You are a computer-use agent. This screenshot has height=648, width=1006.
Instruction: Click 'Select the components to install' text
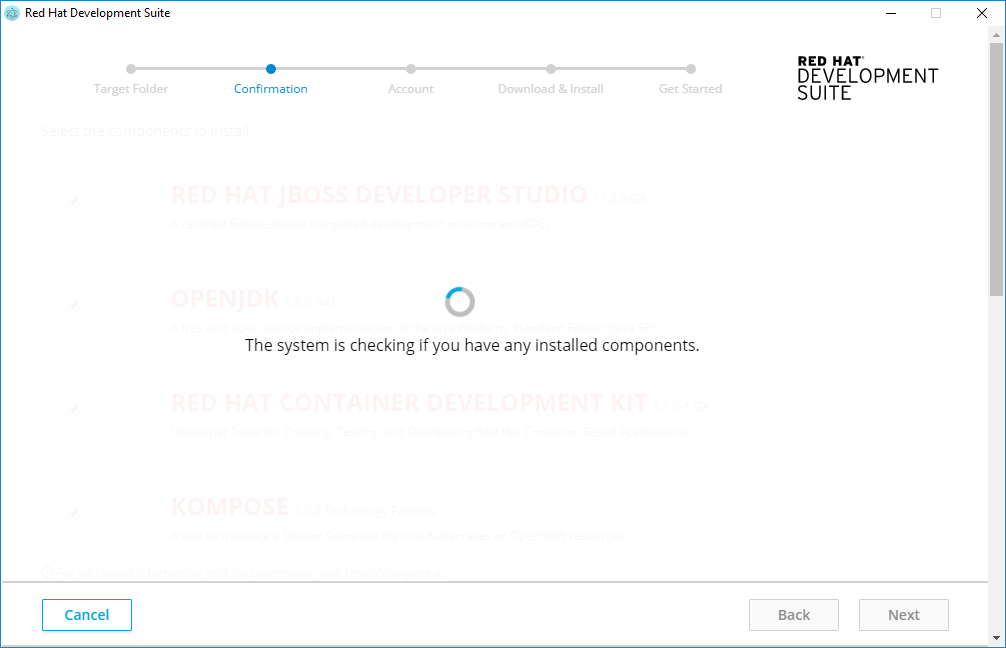[x=145, y=131]
